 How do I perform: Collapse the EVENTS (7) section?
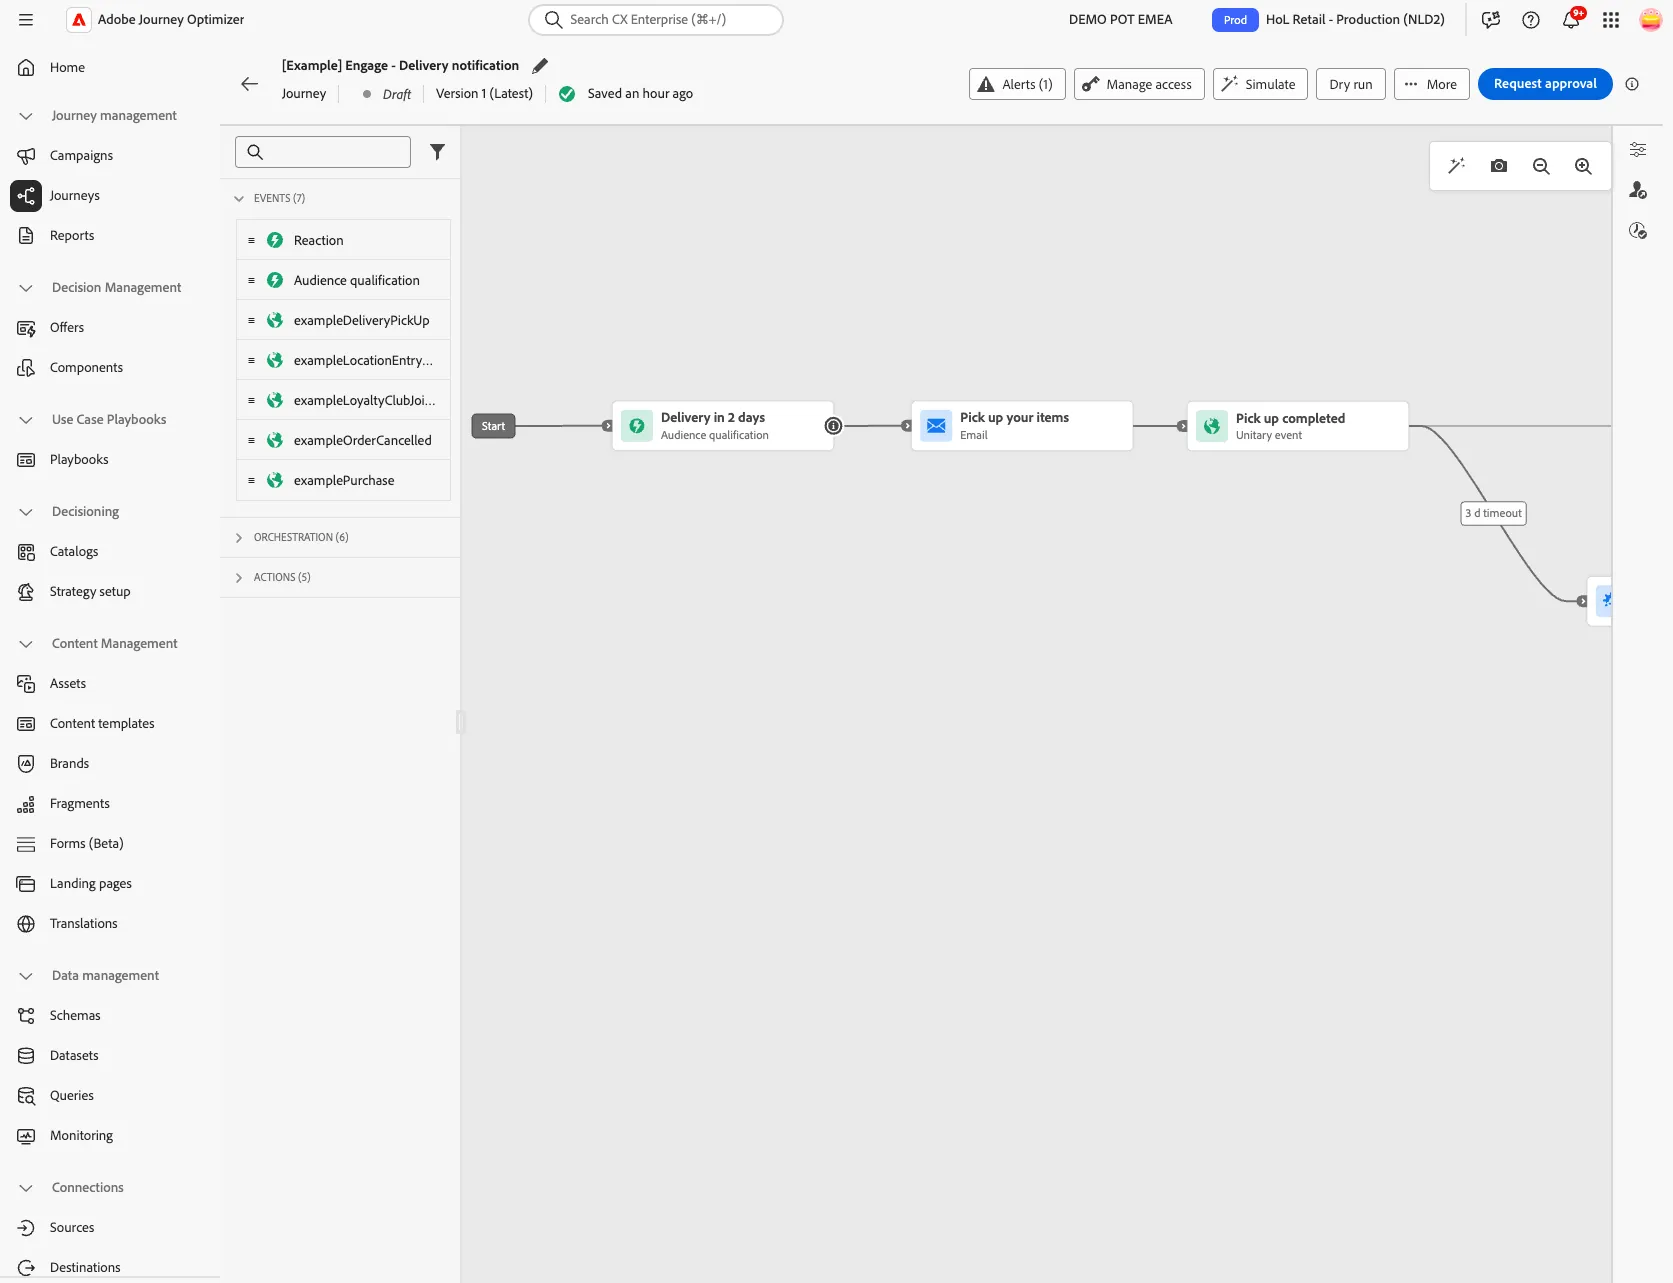[x=239, y=198]
